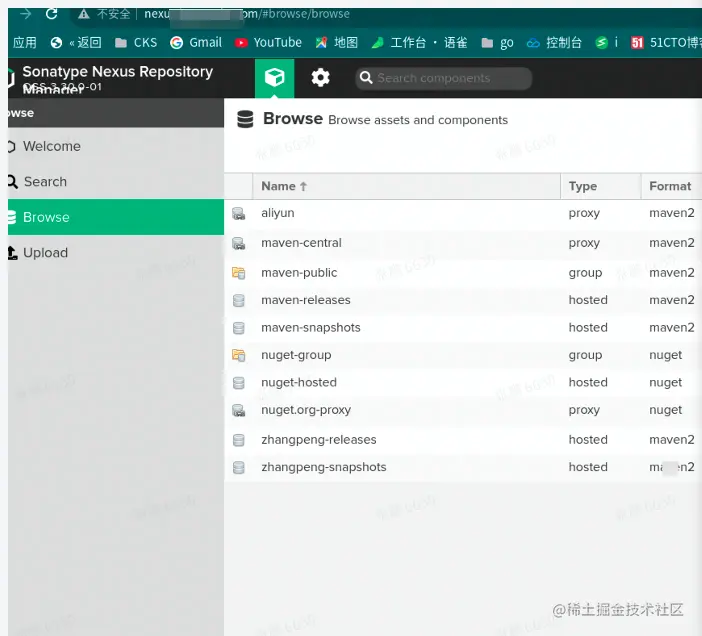702x636 pixels.
Task: Open the maven-central repository
Action: 301,243
